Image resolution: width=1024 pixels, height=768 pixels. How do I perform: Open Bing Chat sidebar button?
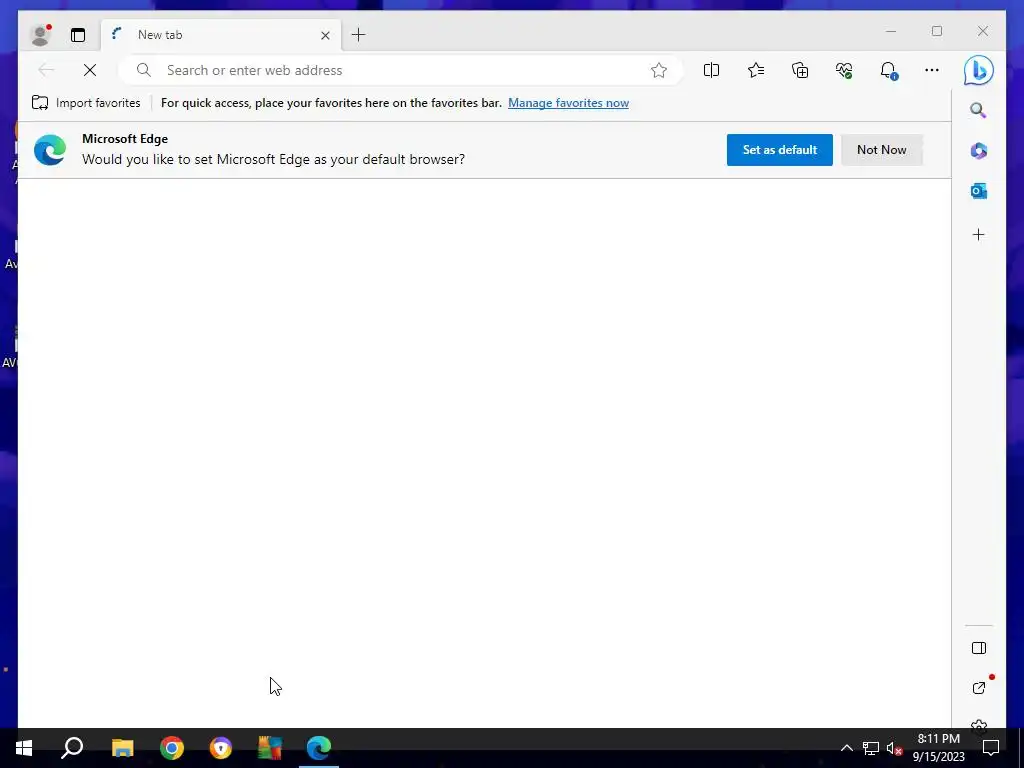(978, 71)
